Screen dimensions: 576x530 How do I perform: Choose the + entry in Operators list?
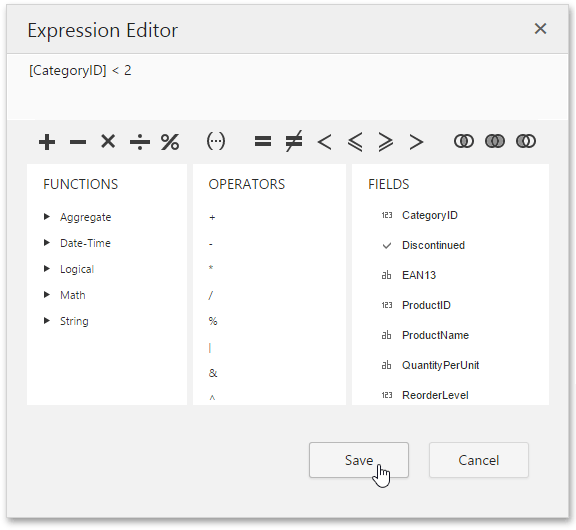pos(212,217)
